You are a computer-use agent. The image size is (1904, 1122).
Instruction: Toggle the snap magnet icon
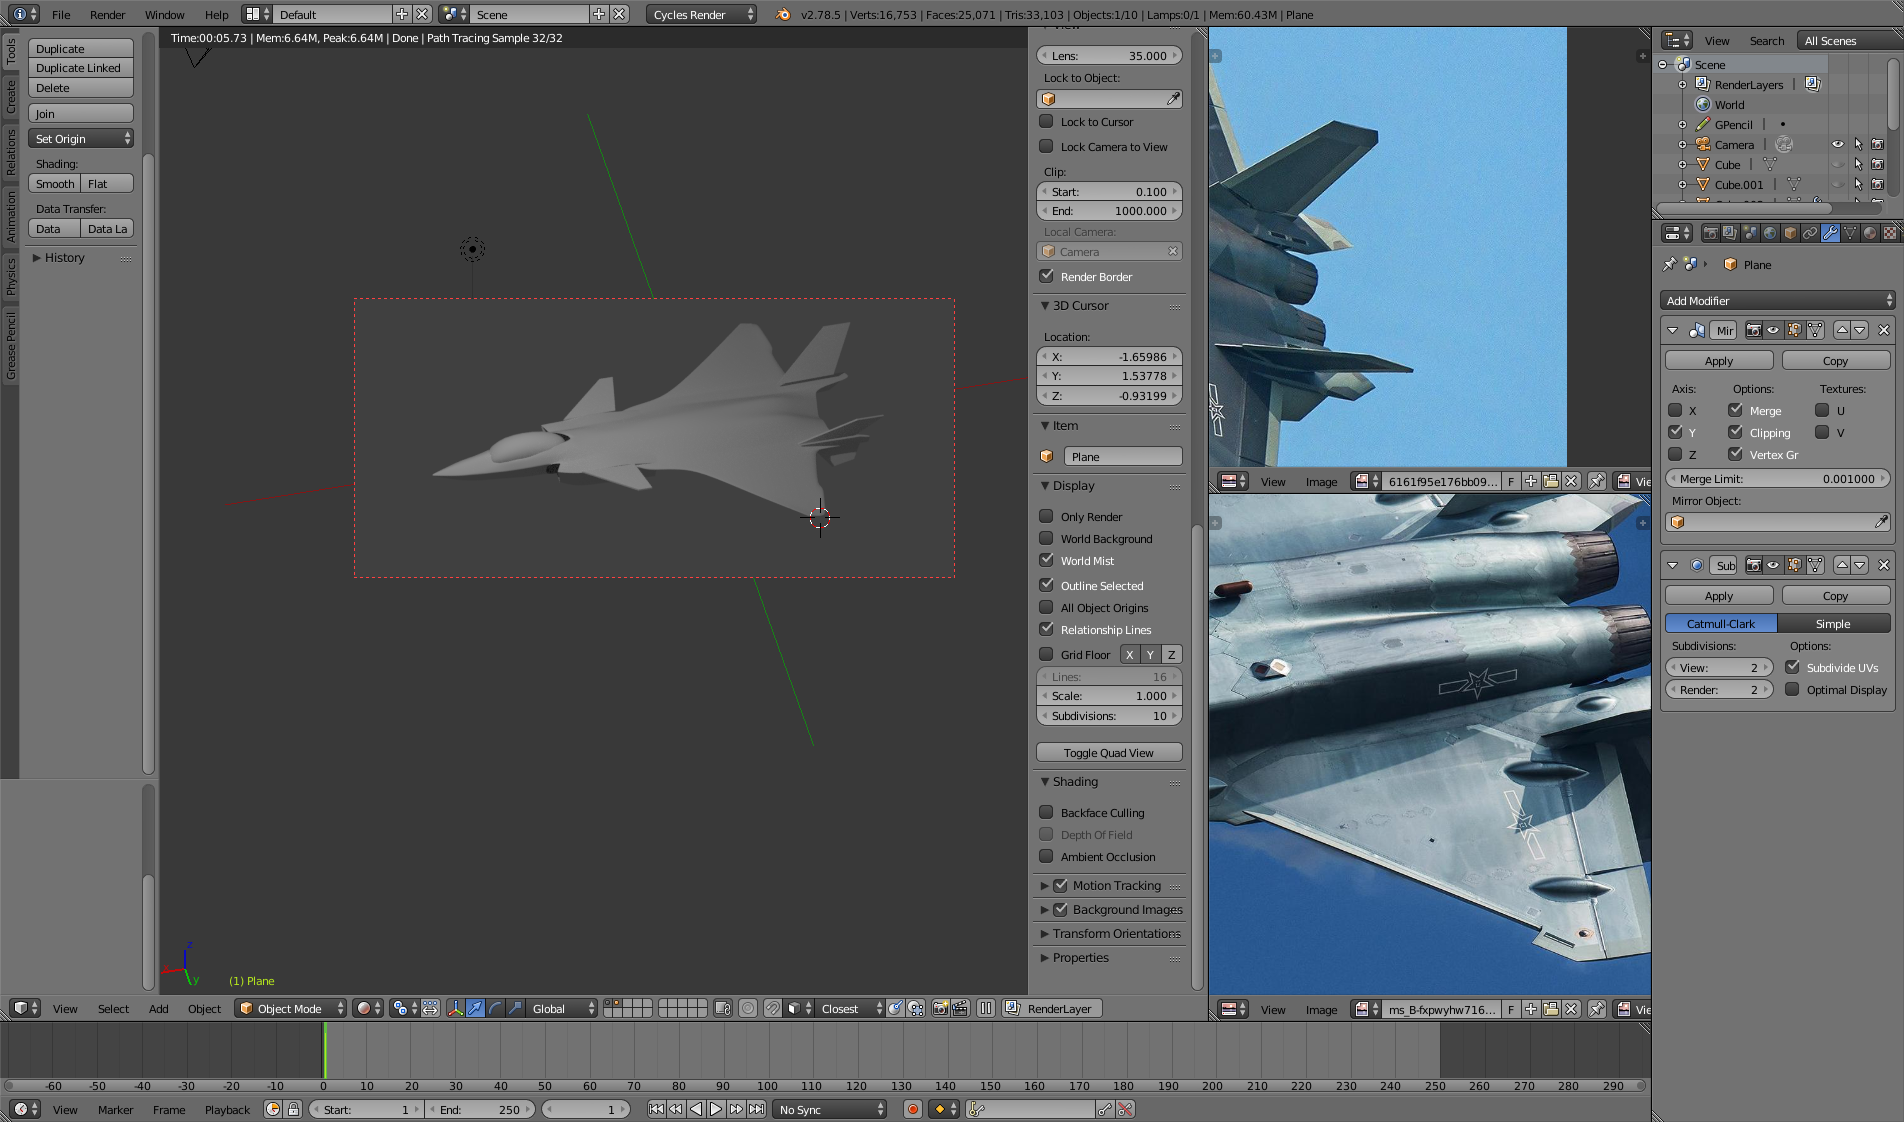coord(772,1008)
